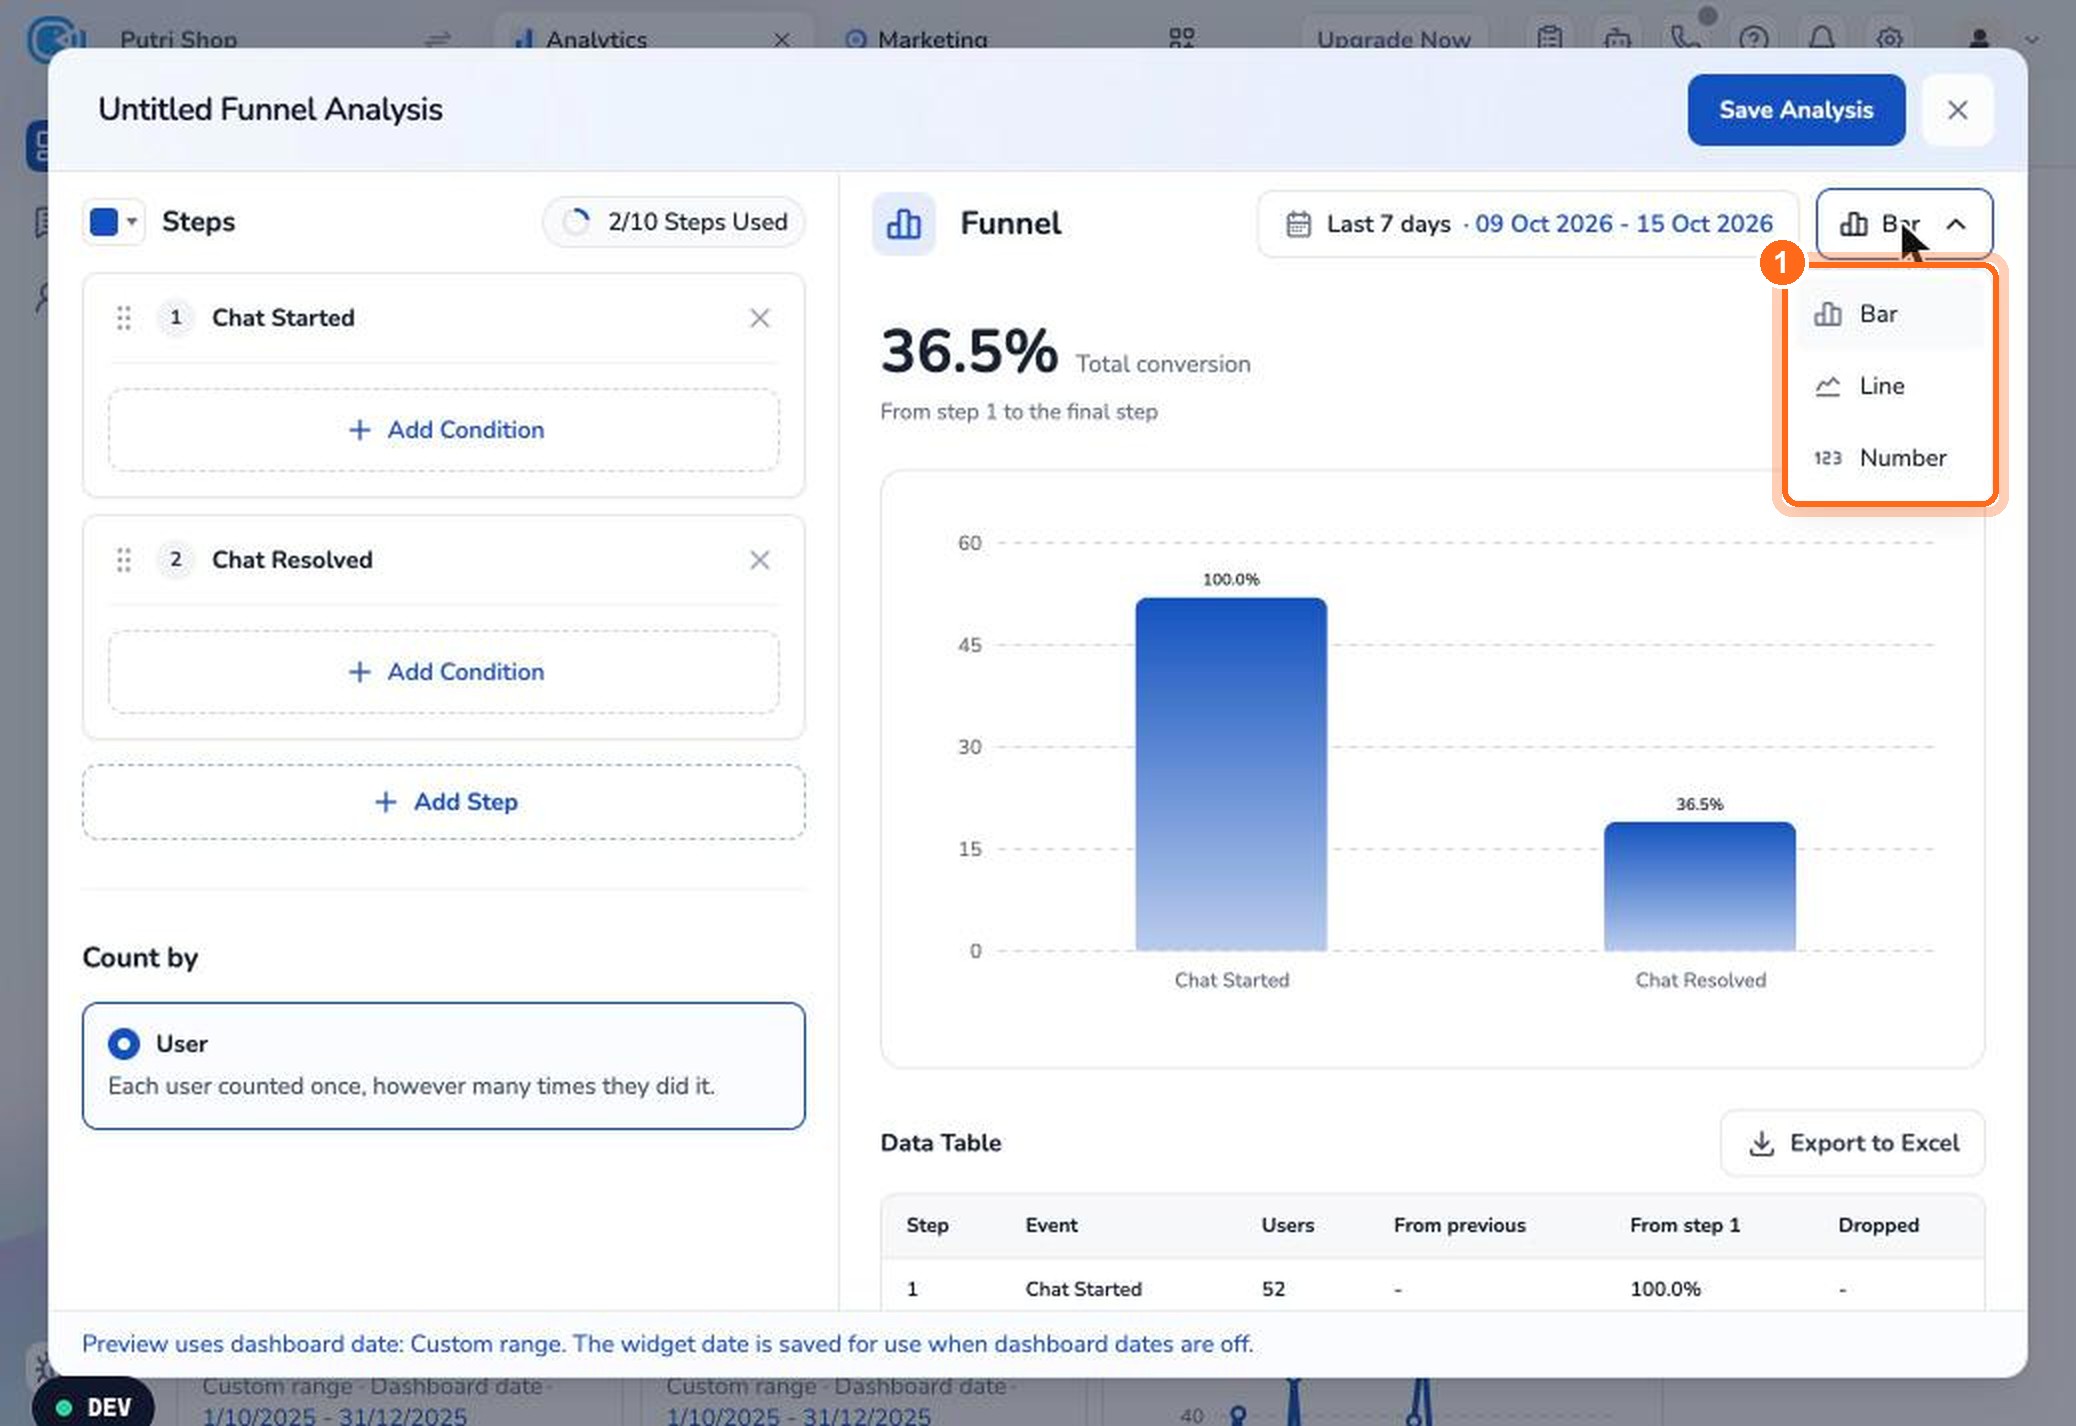Click the 2/10 Steps Used progress indicator
The image size is (2076, 1426).
click(674, 222)
